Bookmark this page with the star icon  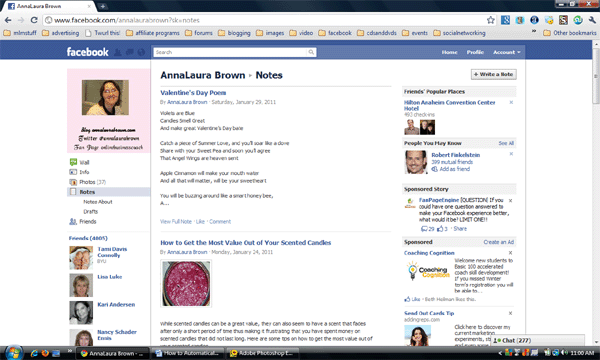(x=491, y=20)
